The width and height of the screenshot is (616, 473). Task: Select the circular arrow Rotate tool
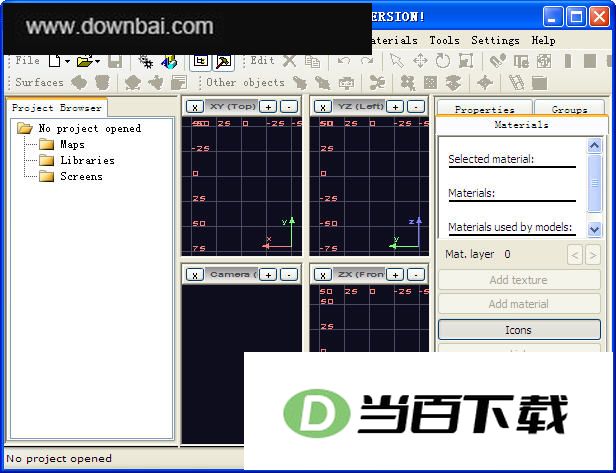point(443,61)
